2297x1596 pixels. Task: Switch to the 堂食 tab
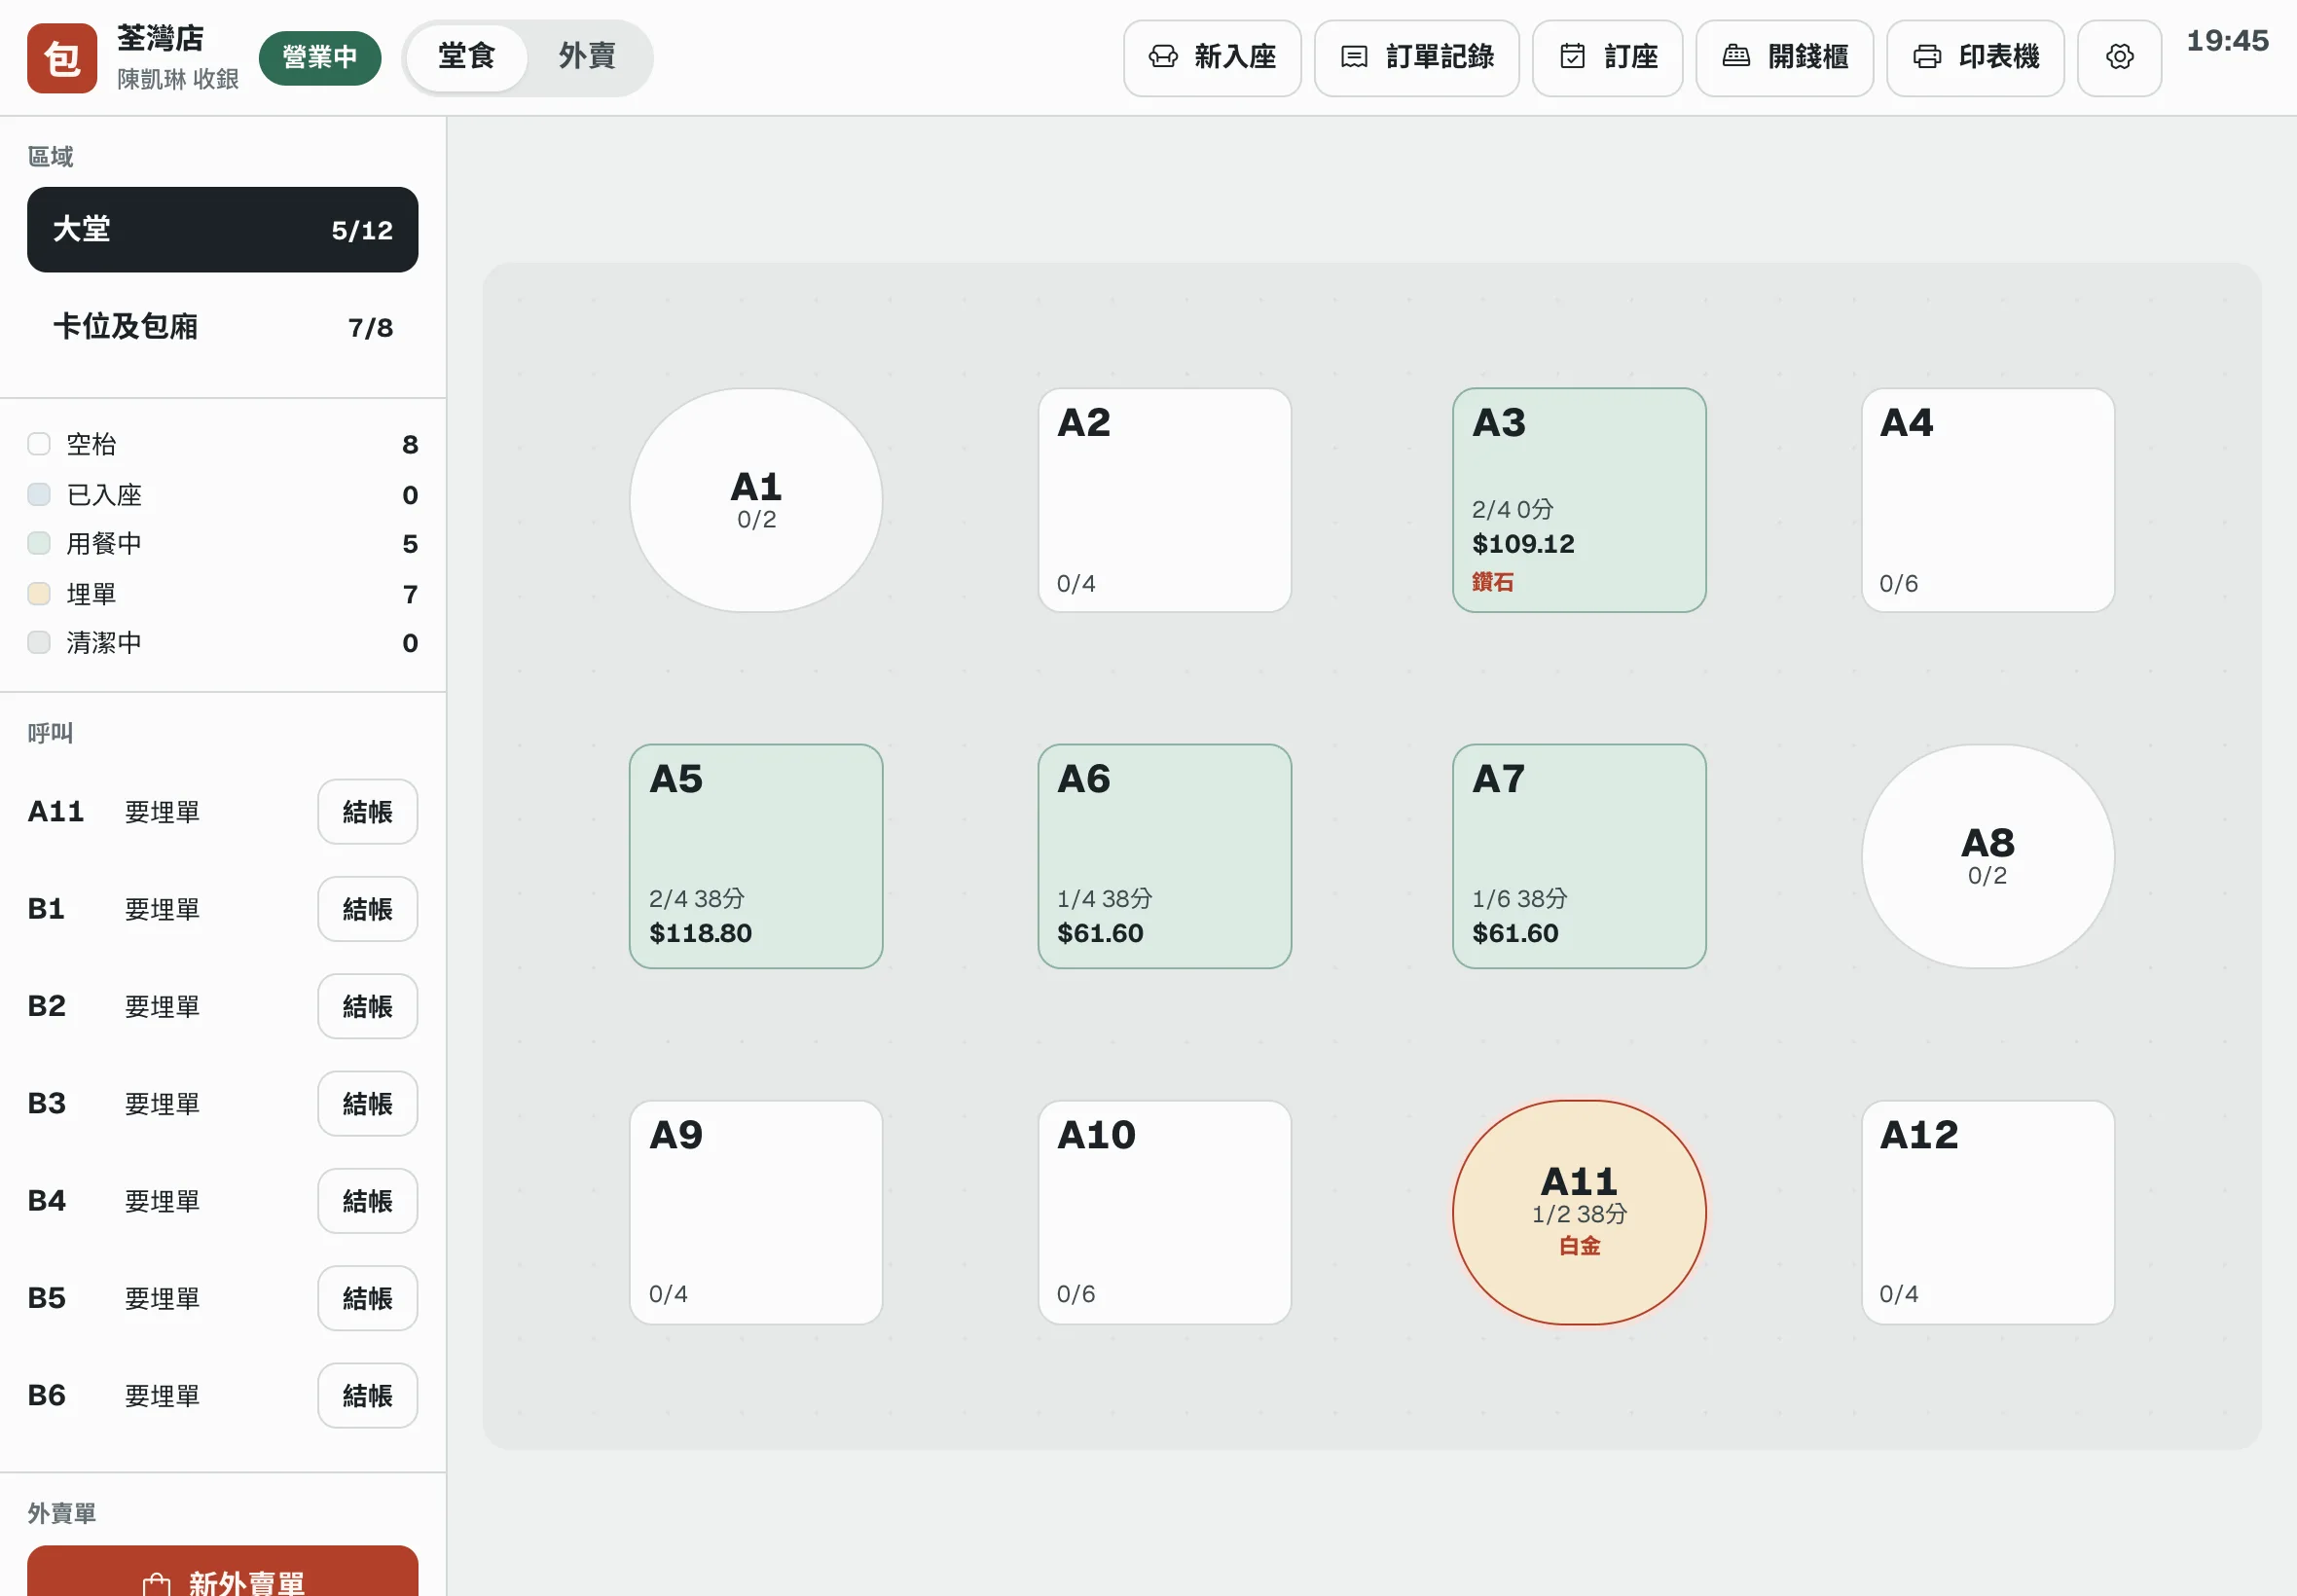tap(466, 57)
